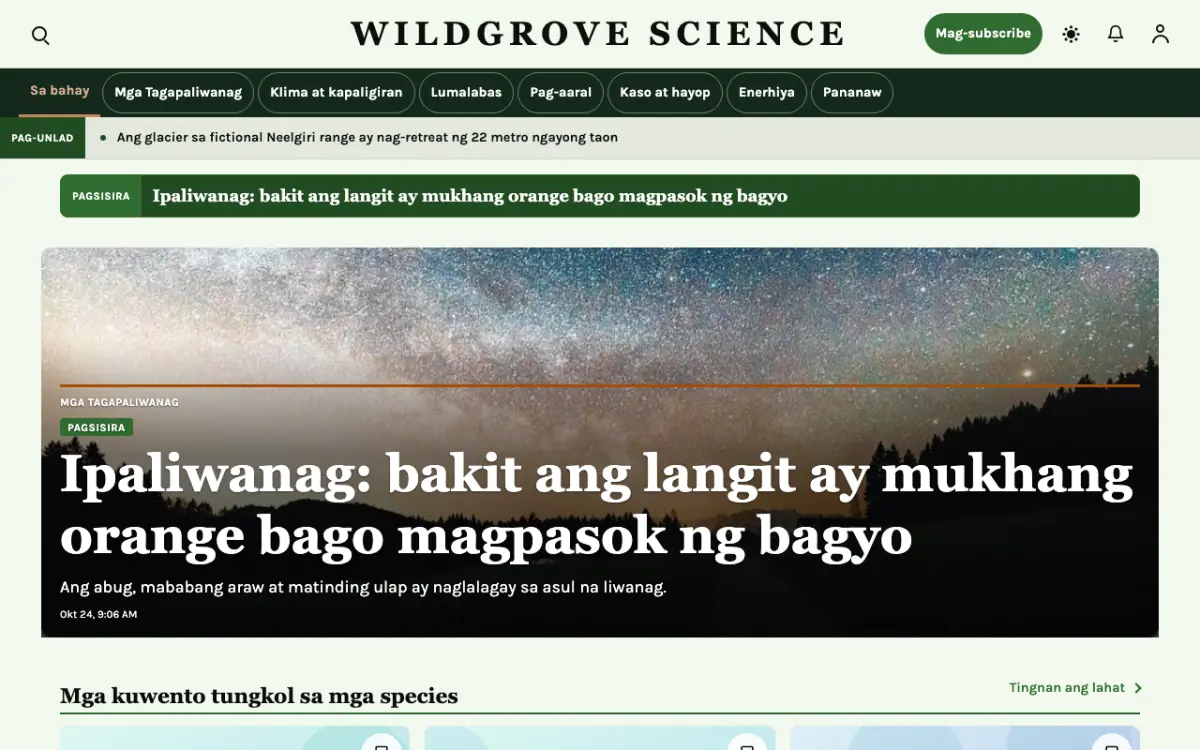Open the Pag-aaral section

tap(561, 92)
